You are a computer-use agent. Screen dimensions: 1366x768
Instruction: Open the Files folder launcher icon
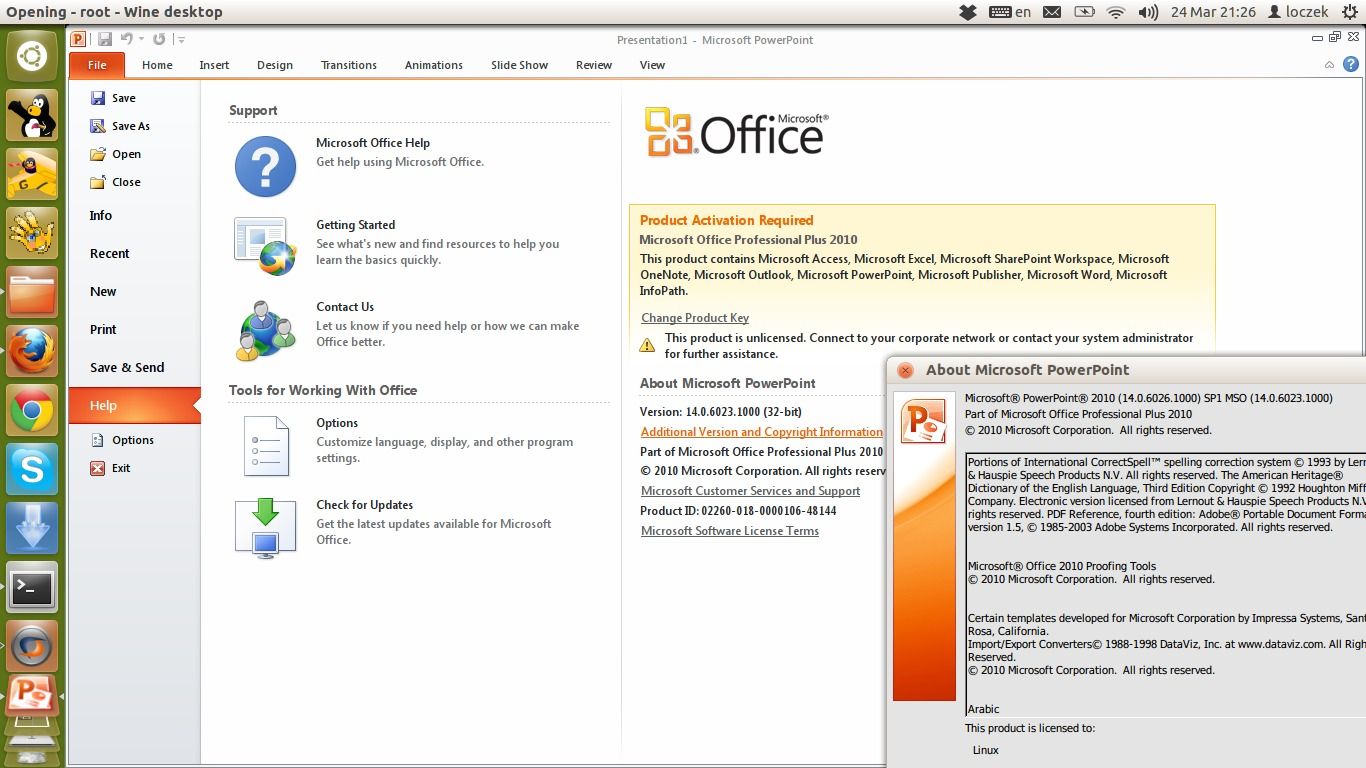pos(32,292)
